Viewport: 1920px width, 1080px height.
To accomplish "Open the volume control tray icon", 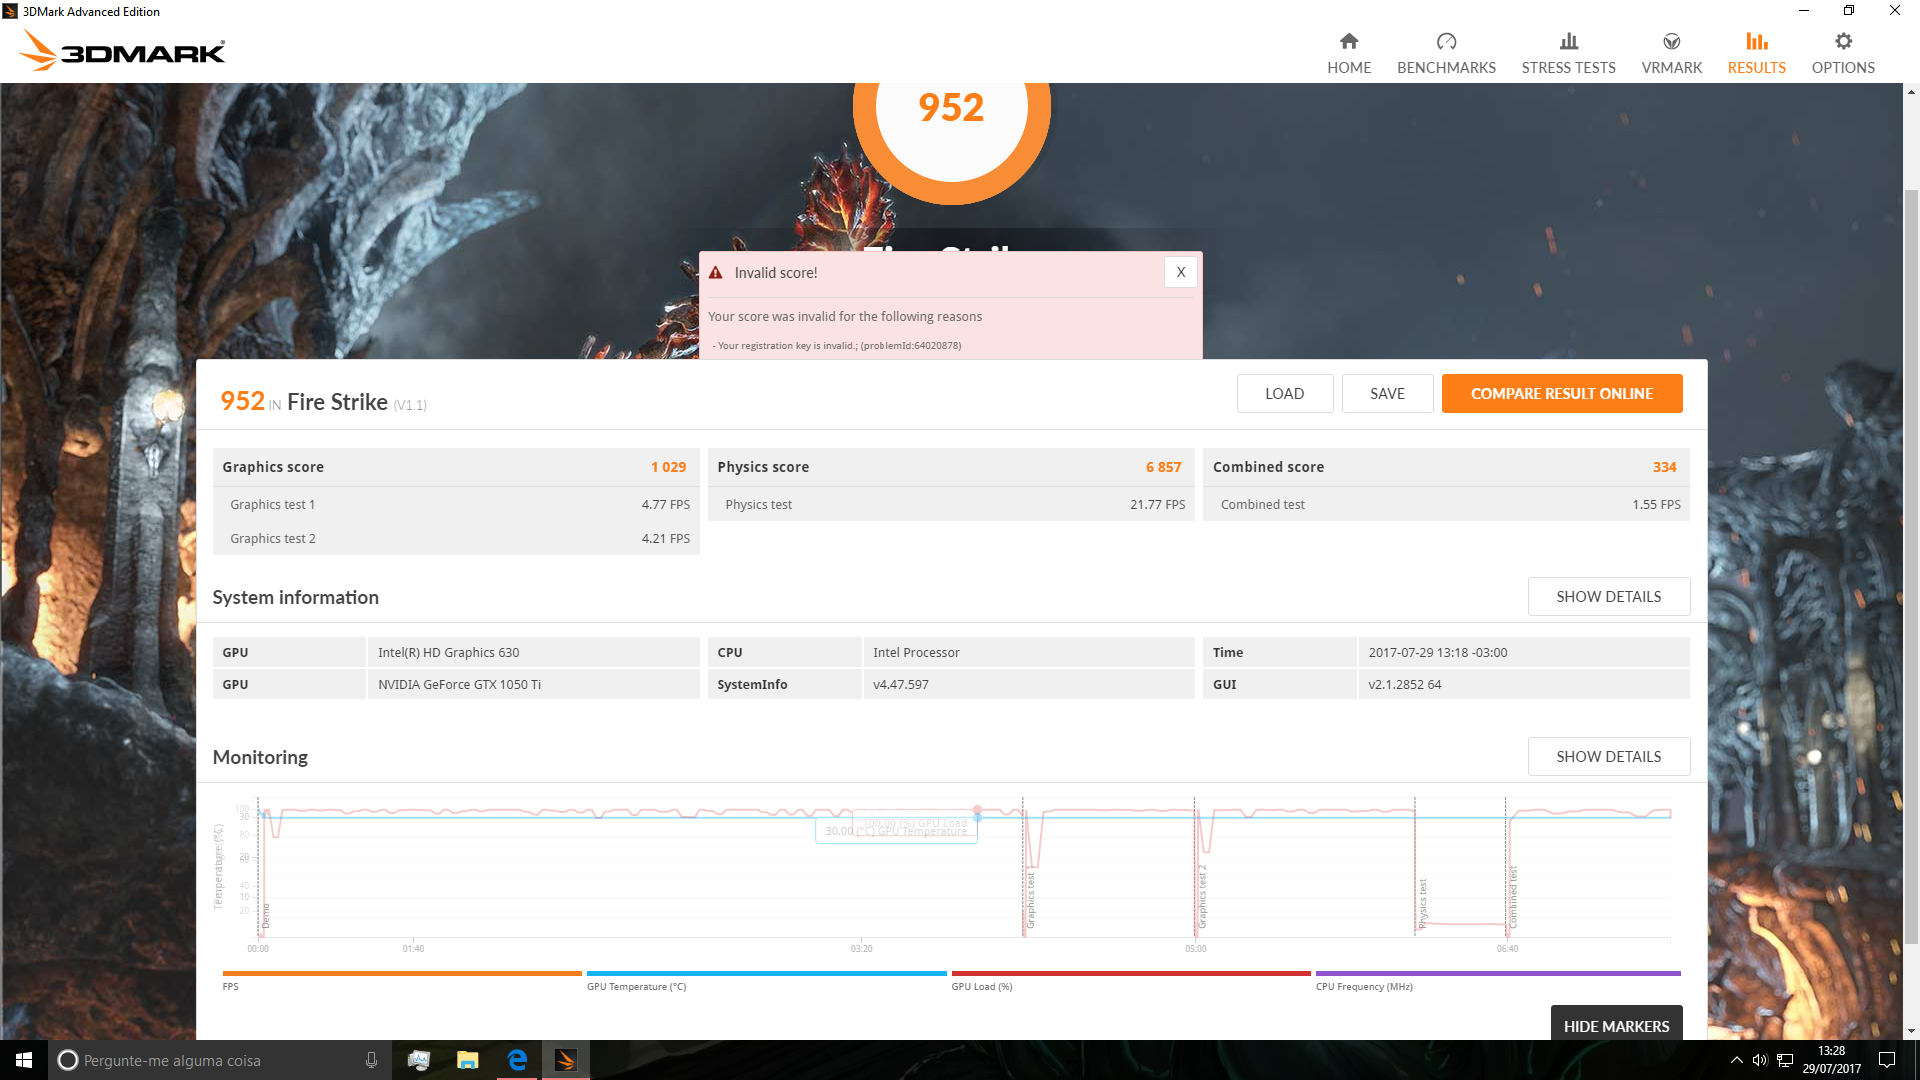I will coord(1760,1060).
